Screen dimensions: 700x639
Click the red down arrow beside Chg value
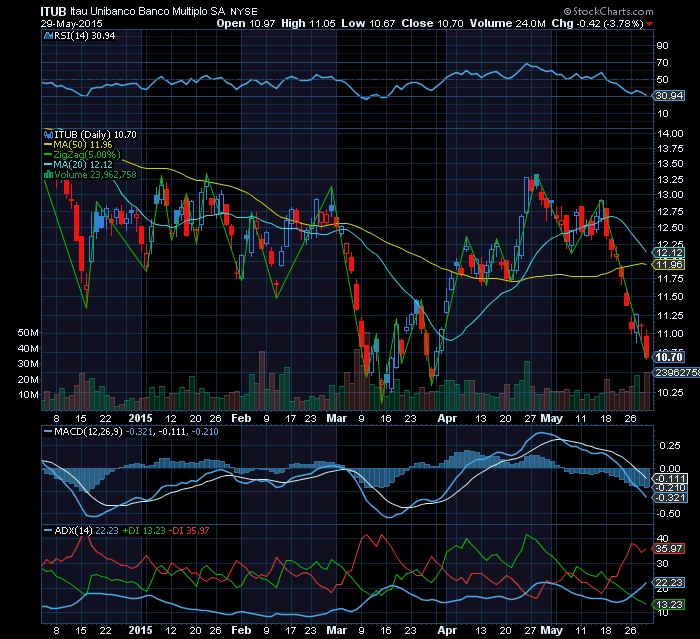[x=650, y=24]
